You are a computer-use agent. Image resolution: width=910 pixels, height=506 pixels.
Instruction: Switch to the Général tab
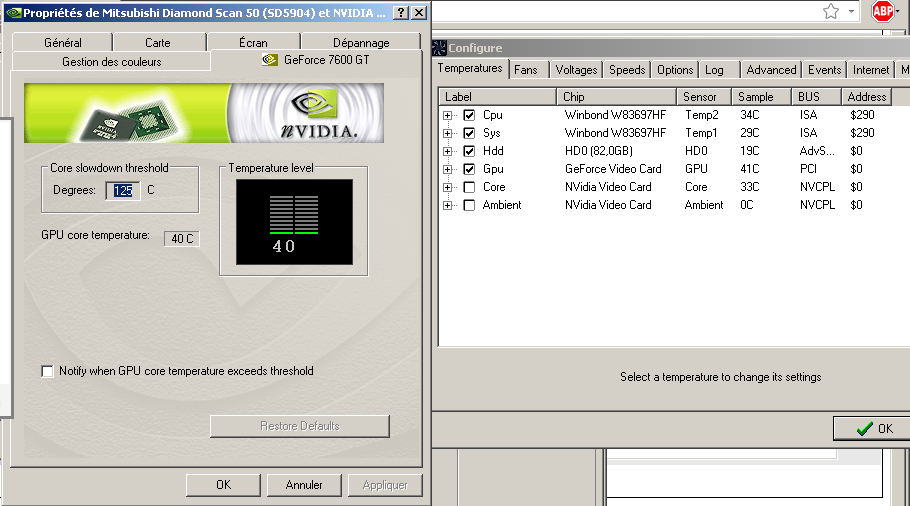tap(63, 42)
